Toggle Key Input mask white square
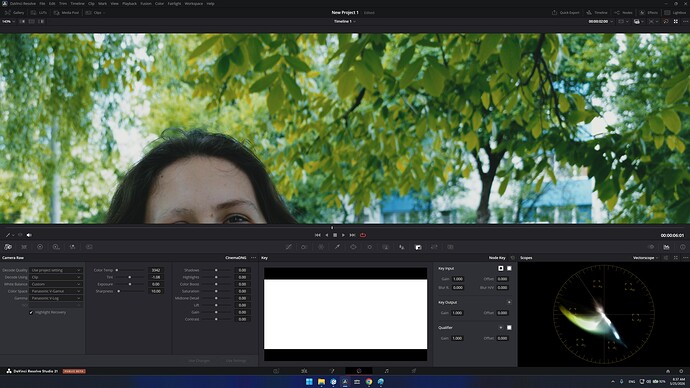The height and width of the screenshot is (388, 690). [x=509, y=268]
